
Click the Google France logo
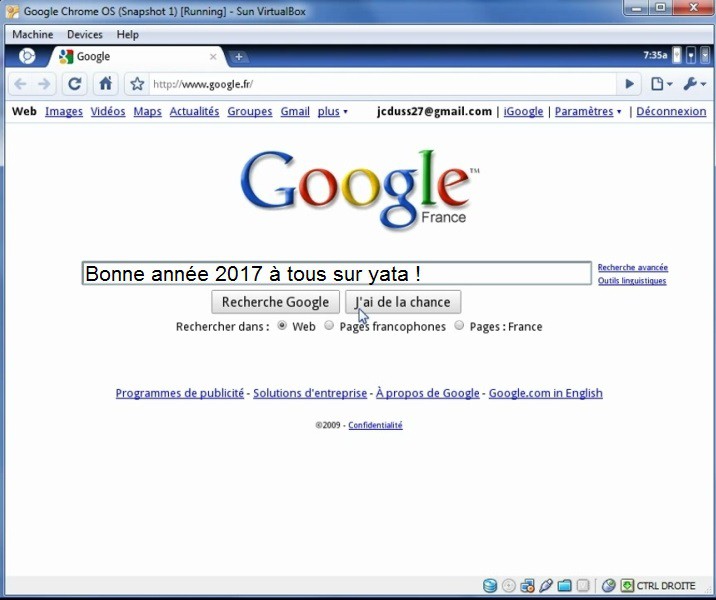pyautogui.click(x=359, y=189)
